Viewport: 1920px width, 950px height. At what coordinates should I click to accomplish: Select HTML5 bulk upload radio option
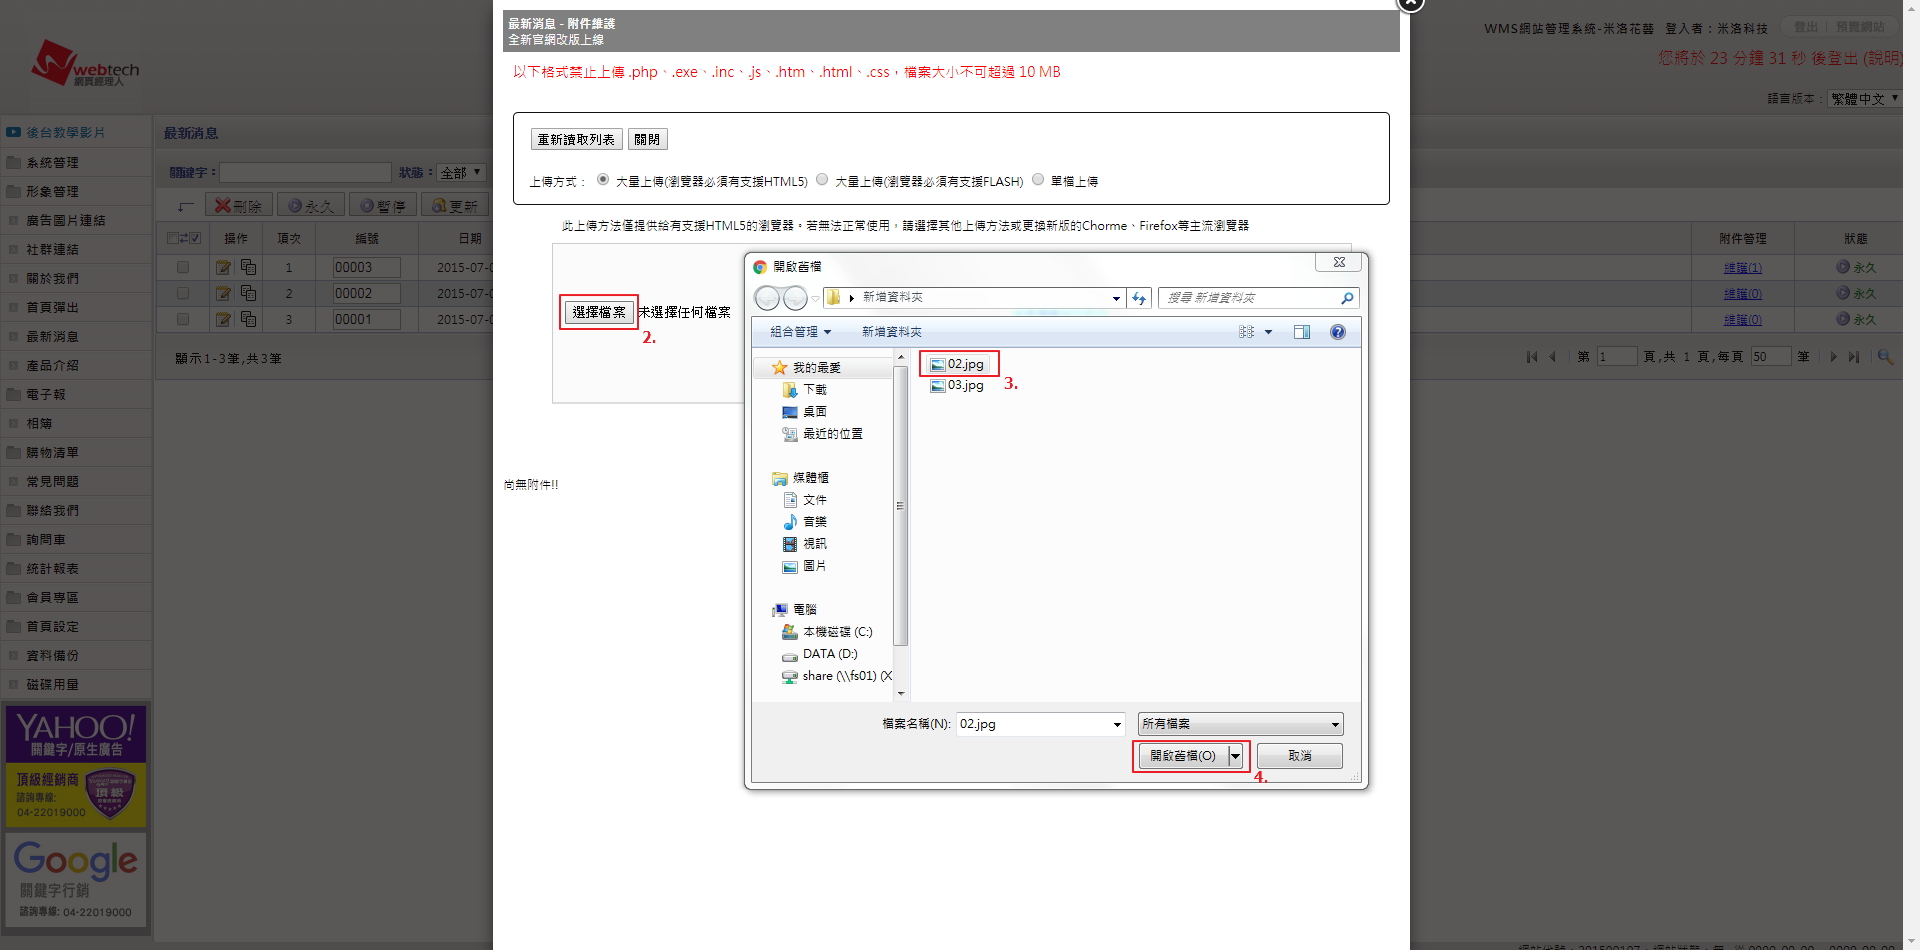[603, 180]
